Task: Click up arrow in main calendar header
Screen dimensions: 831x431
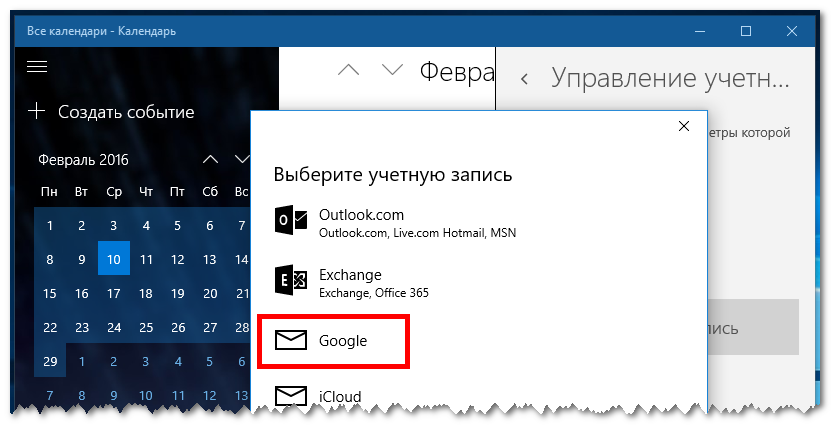Action: coord(348,70)
